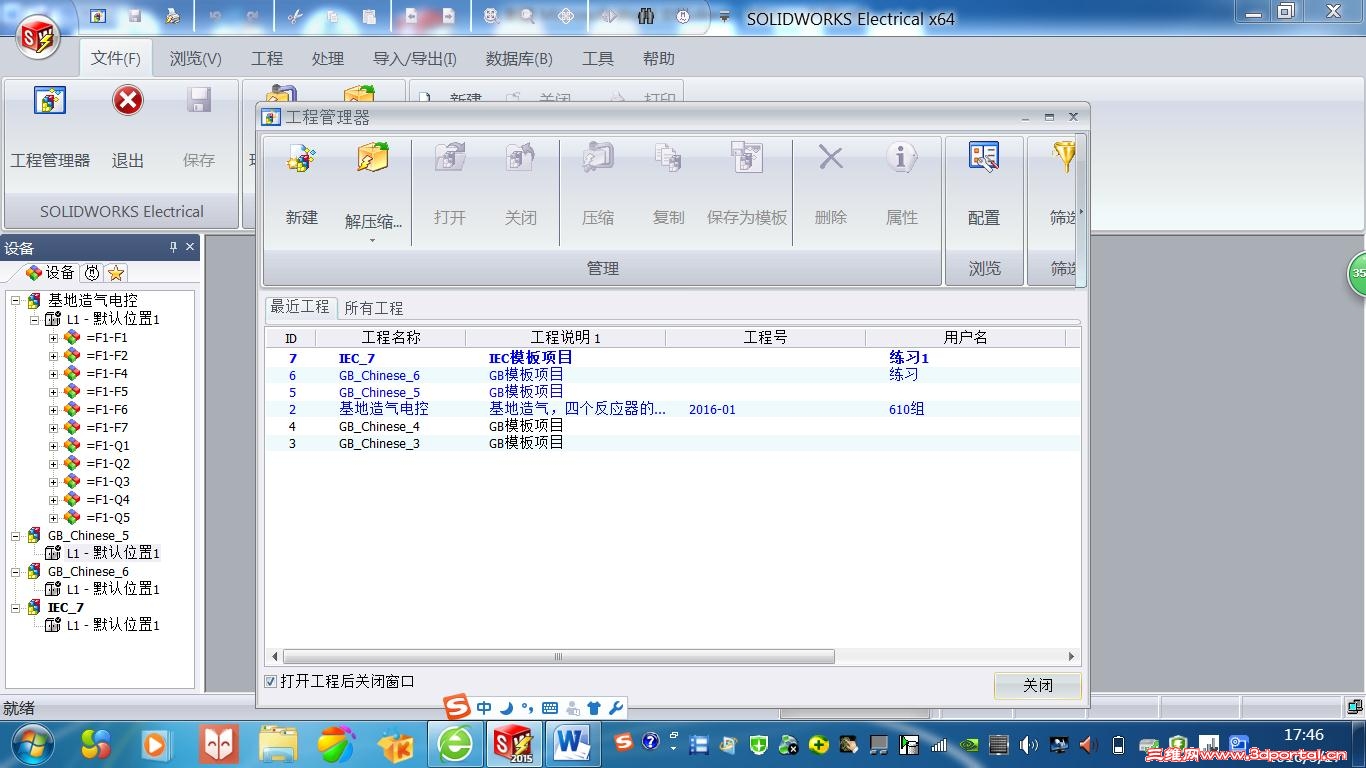
Task: Click the 保存 floppy icon in main ribbon
Action: coord(199,101)
